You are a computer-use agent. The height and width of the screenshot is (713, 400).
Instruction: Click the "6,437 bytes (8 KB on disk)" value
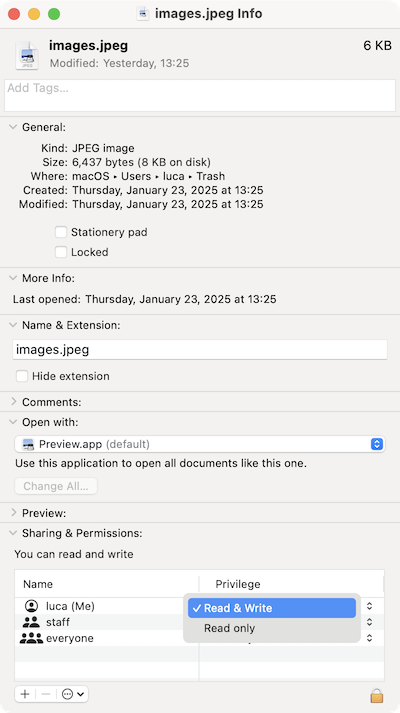pyautogui.click(x=141, y=162)
